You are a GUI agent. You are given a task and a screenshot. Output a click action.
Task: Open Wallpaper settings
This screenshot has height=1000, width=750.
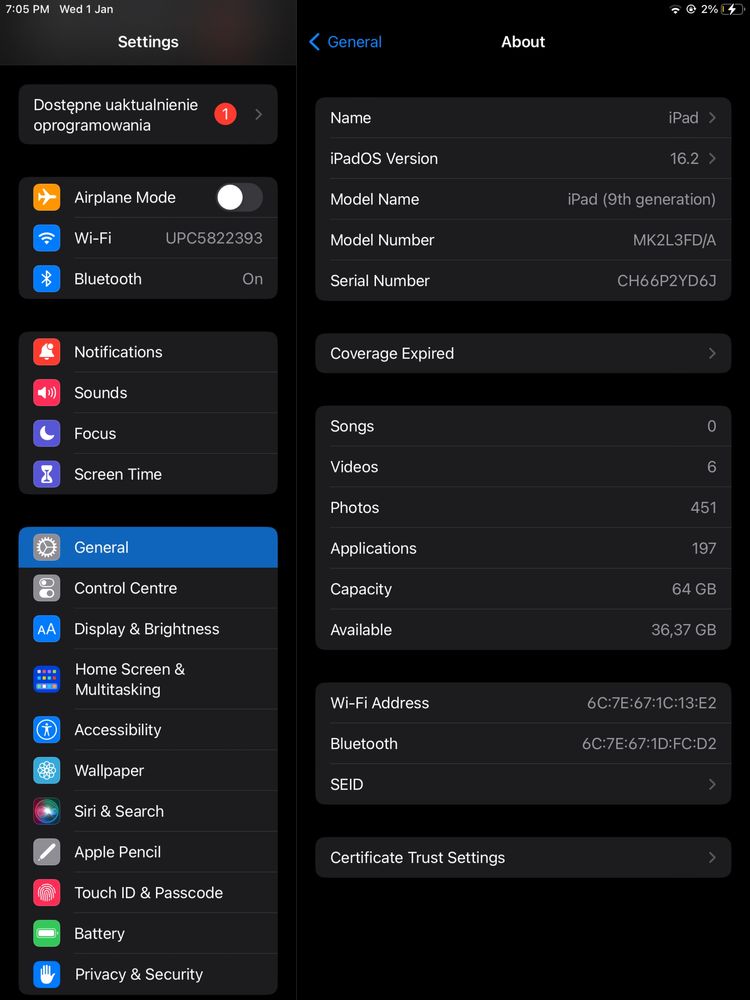[148, 770]
